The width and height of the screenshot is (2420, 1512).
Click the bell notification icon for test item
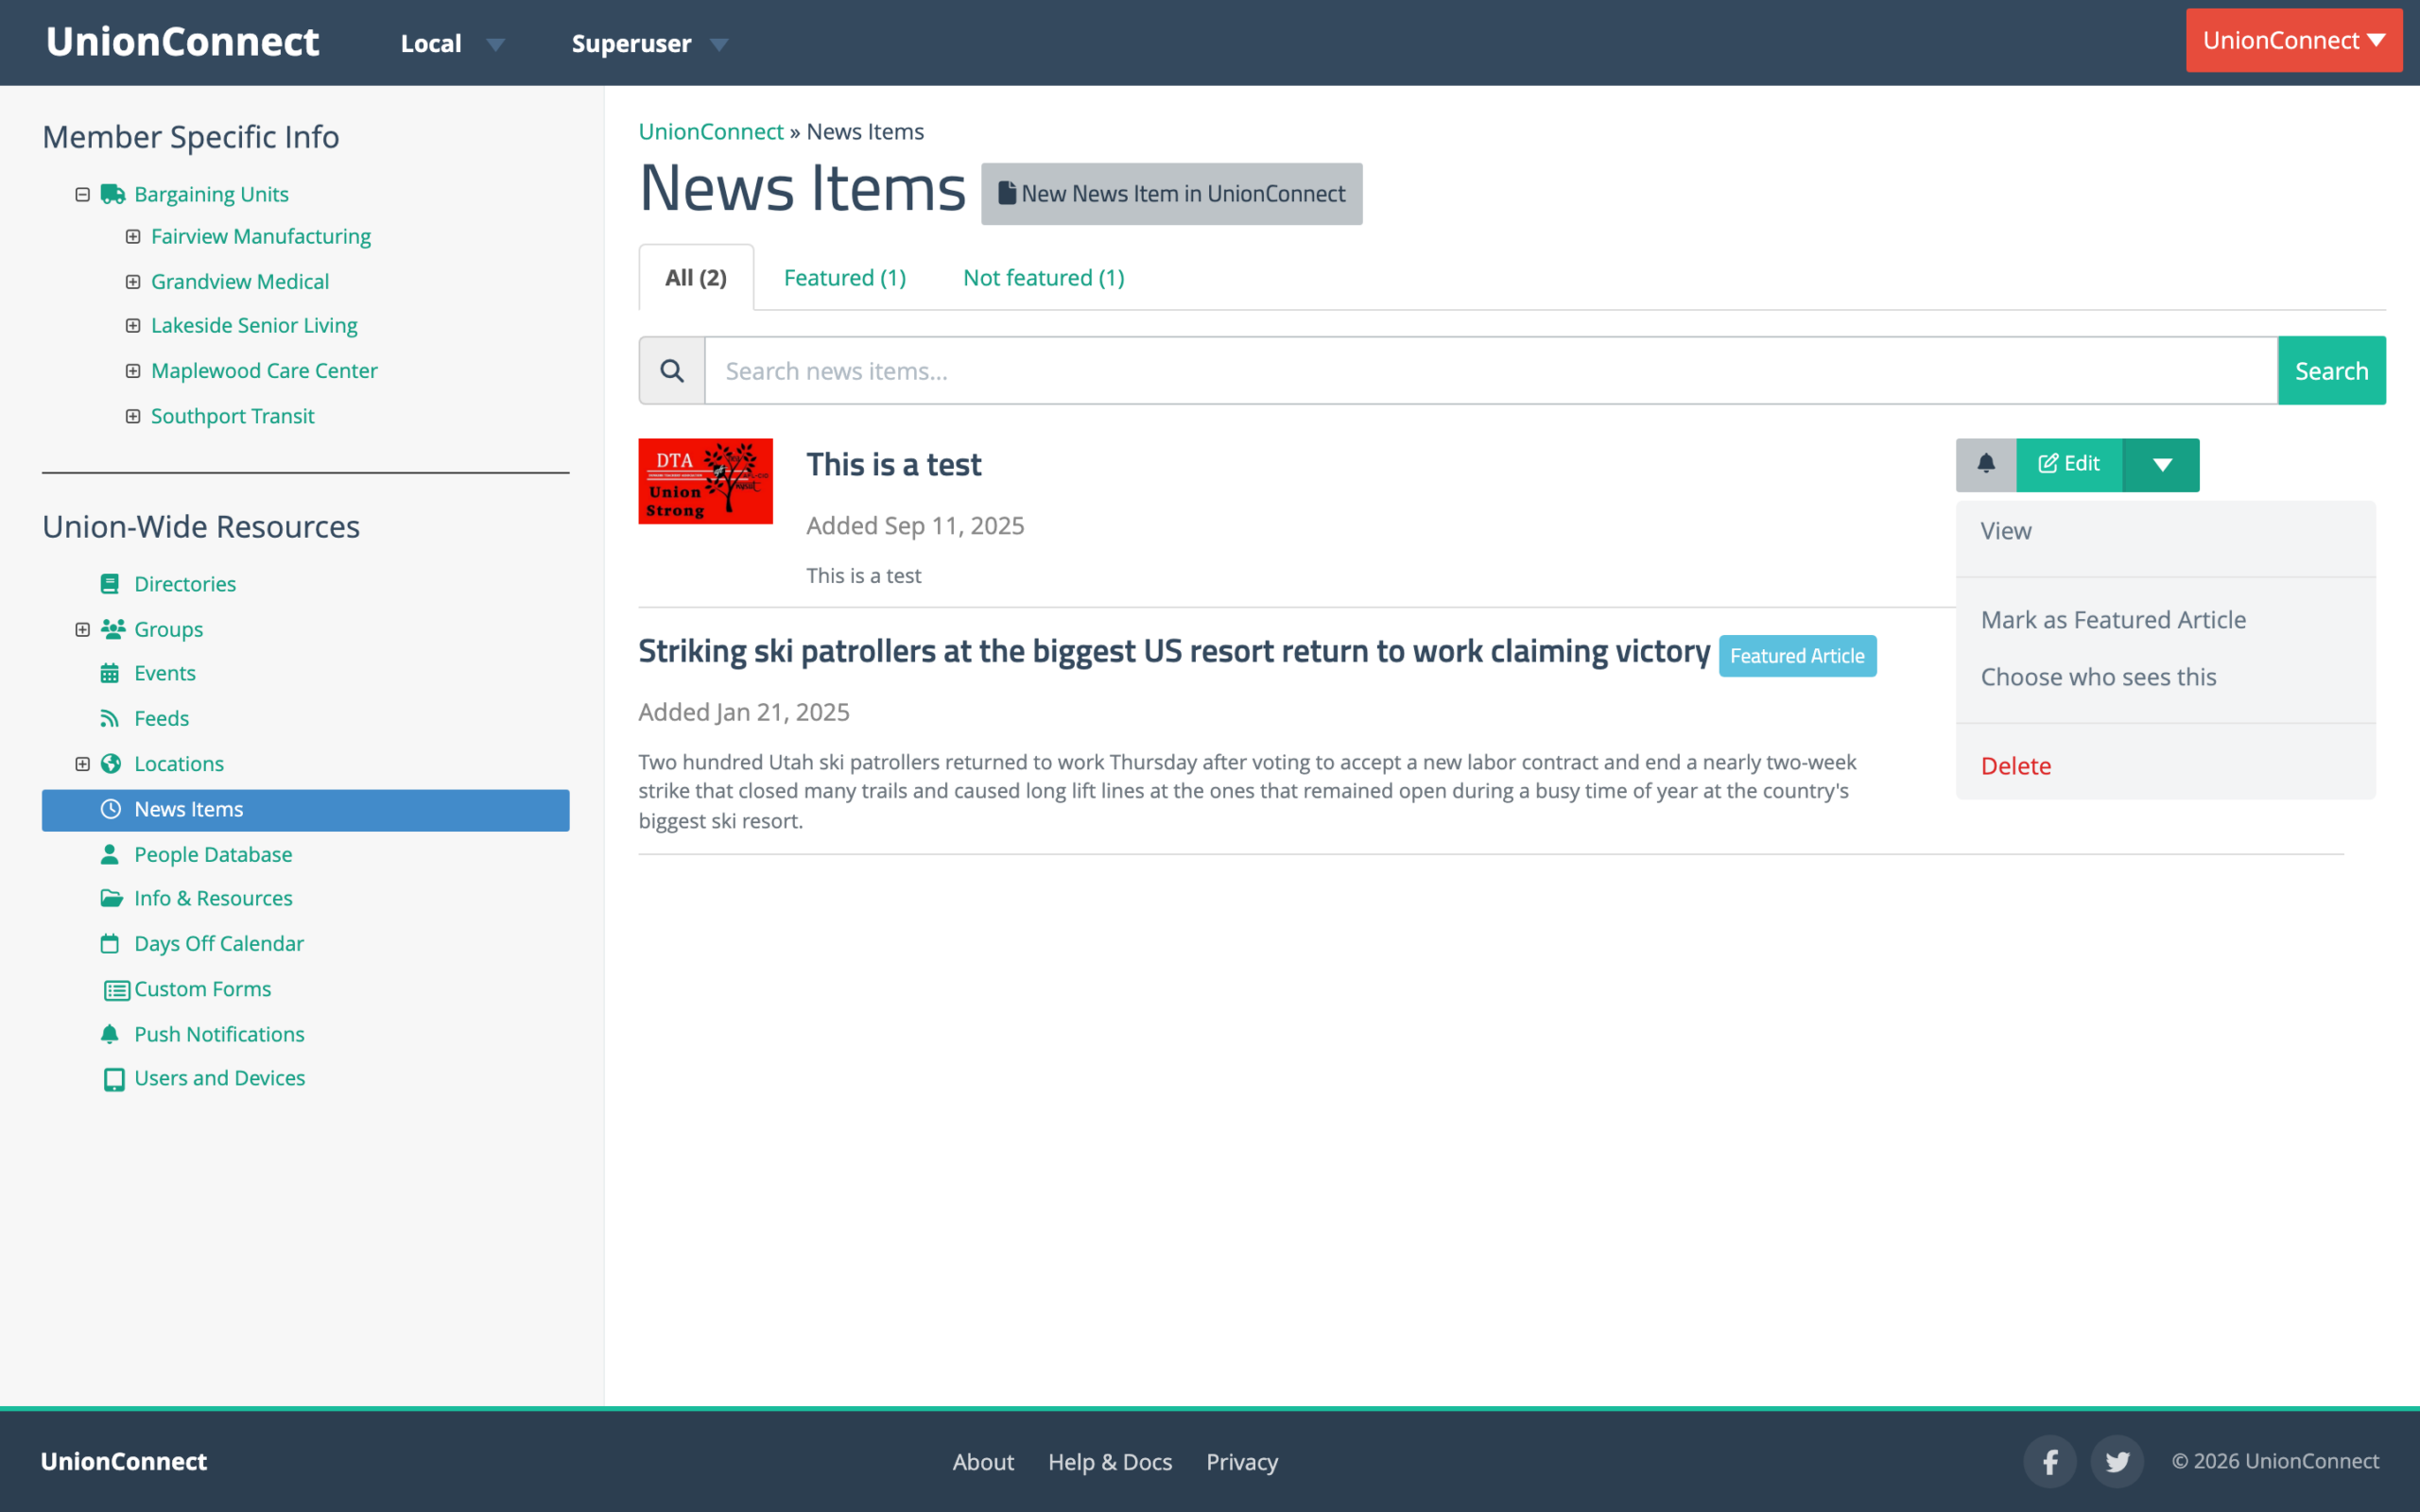tap(1986, 464)
